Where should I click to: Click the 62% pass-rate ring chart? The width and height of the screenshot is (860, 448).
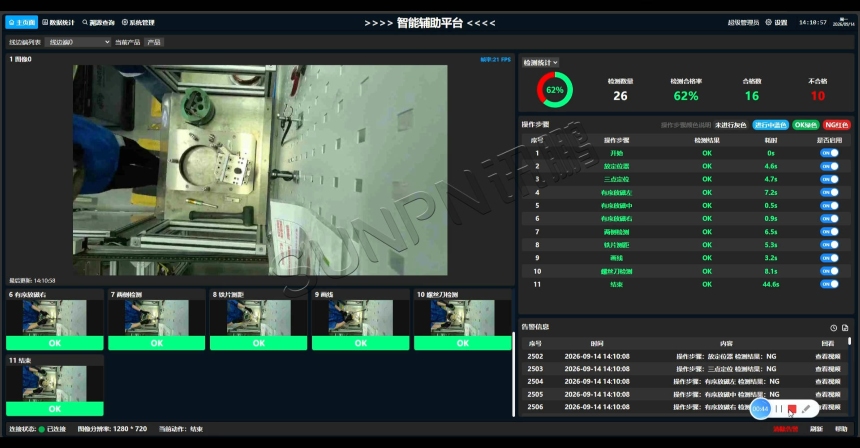click(555, 90)
